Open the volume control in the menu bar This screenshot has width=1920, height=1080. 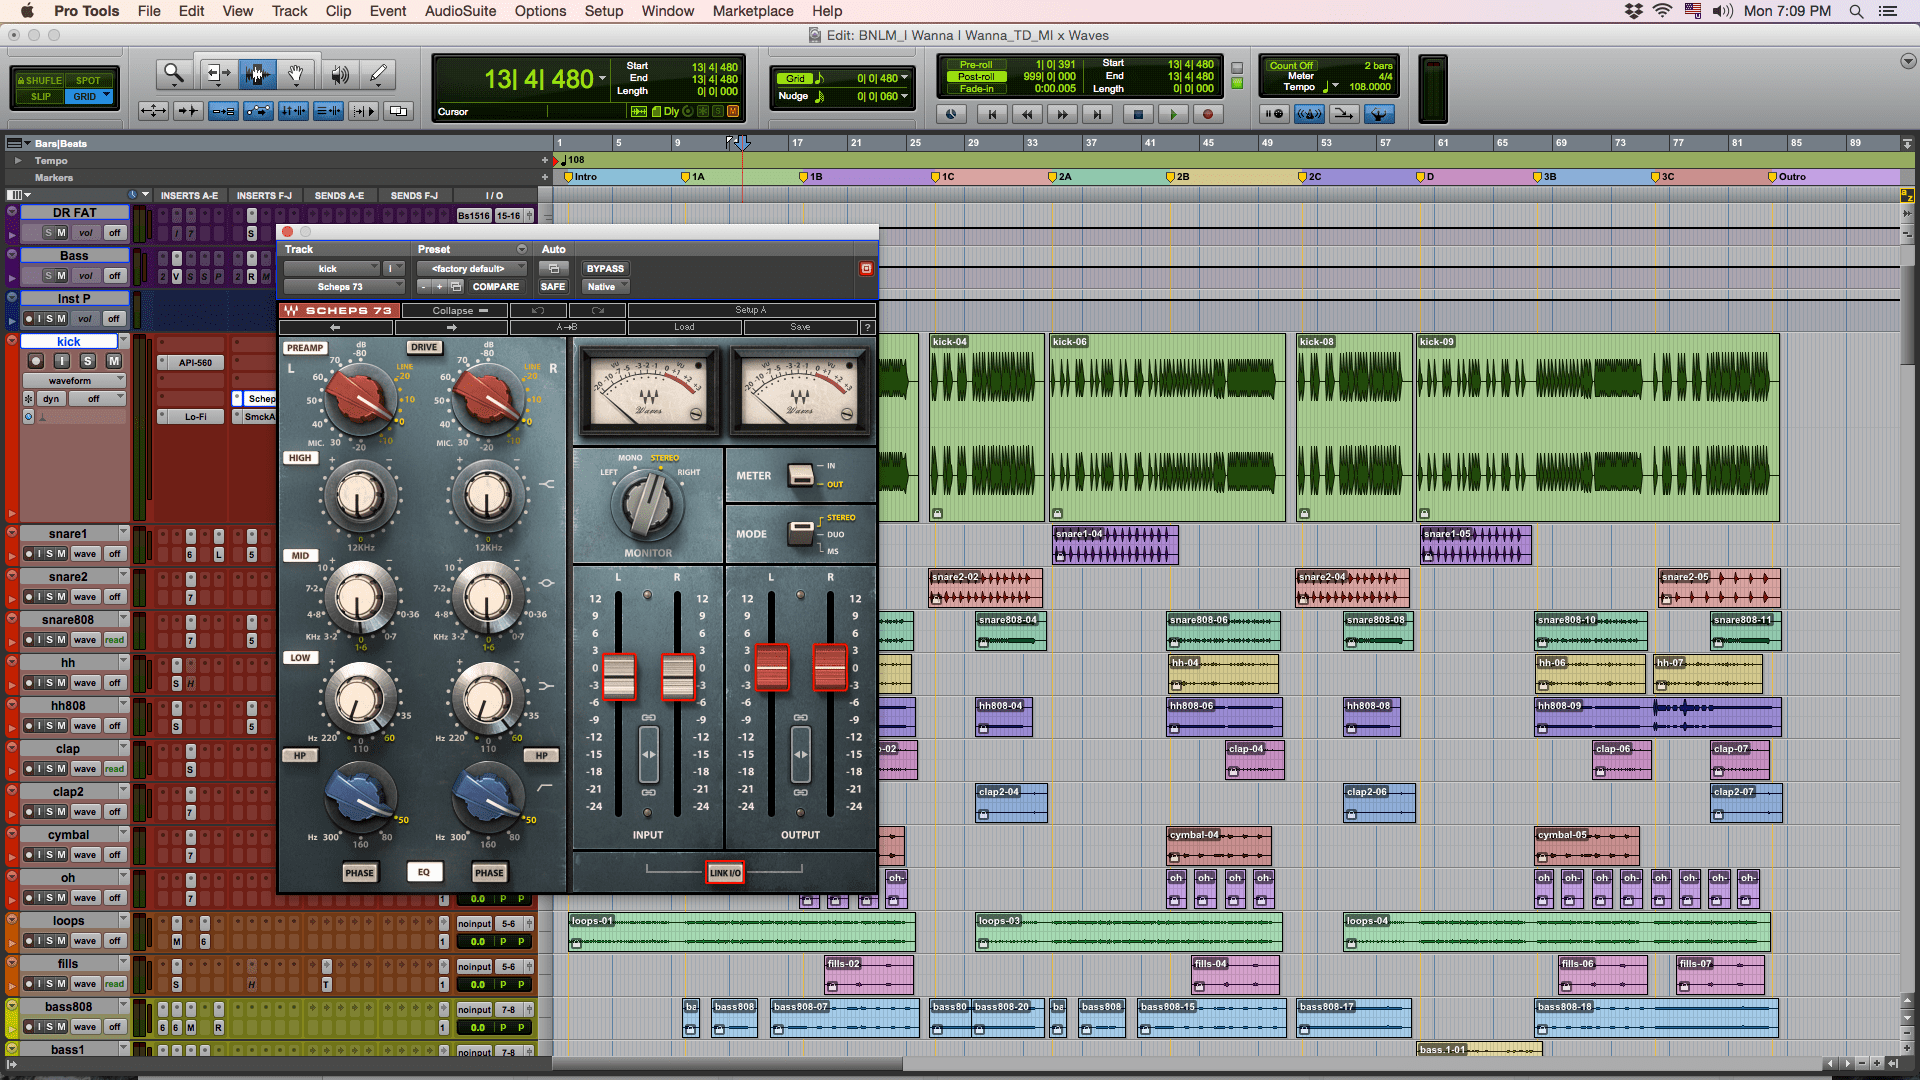[1723, 11]
